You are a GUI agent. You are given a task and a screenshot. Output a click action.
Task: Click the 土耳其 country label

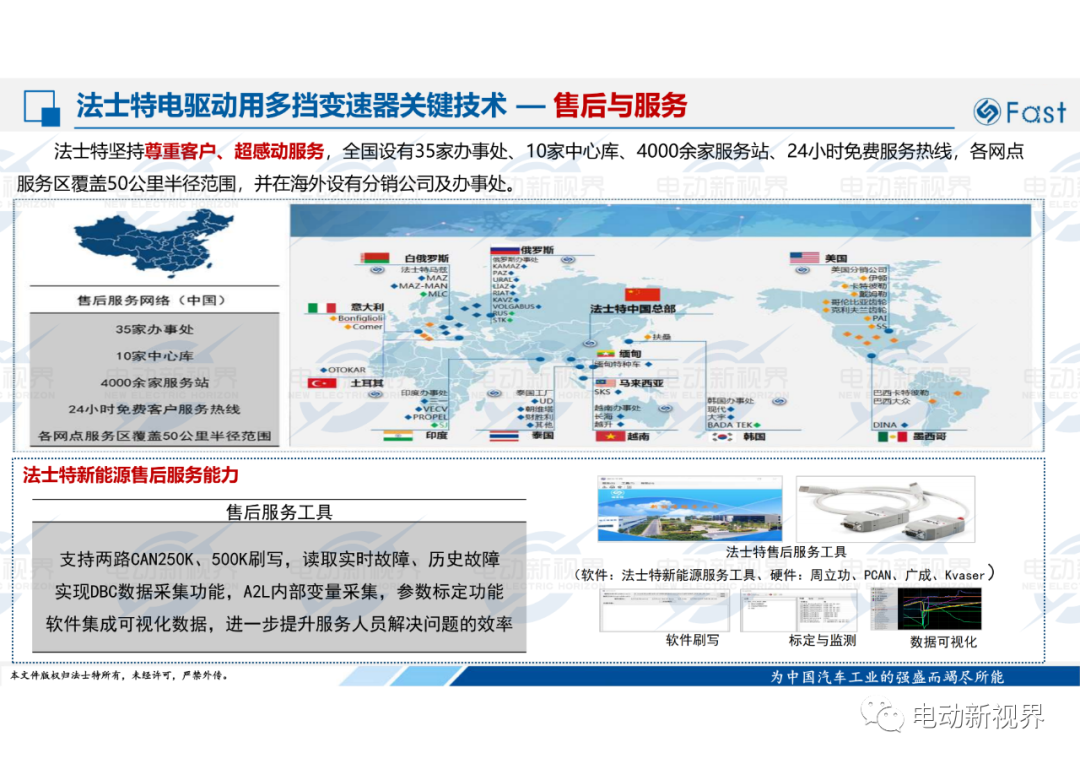pyautogui.click(x=366, y=383)
